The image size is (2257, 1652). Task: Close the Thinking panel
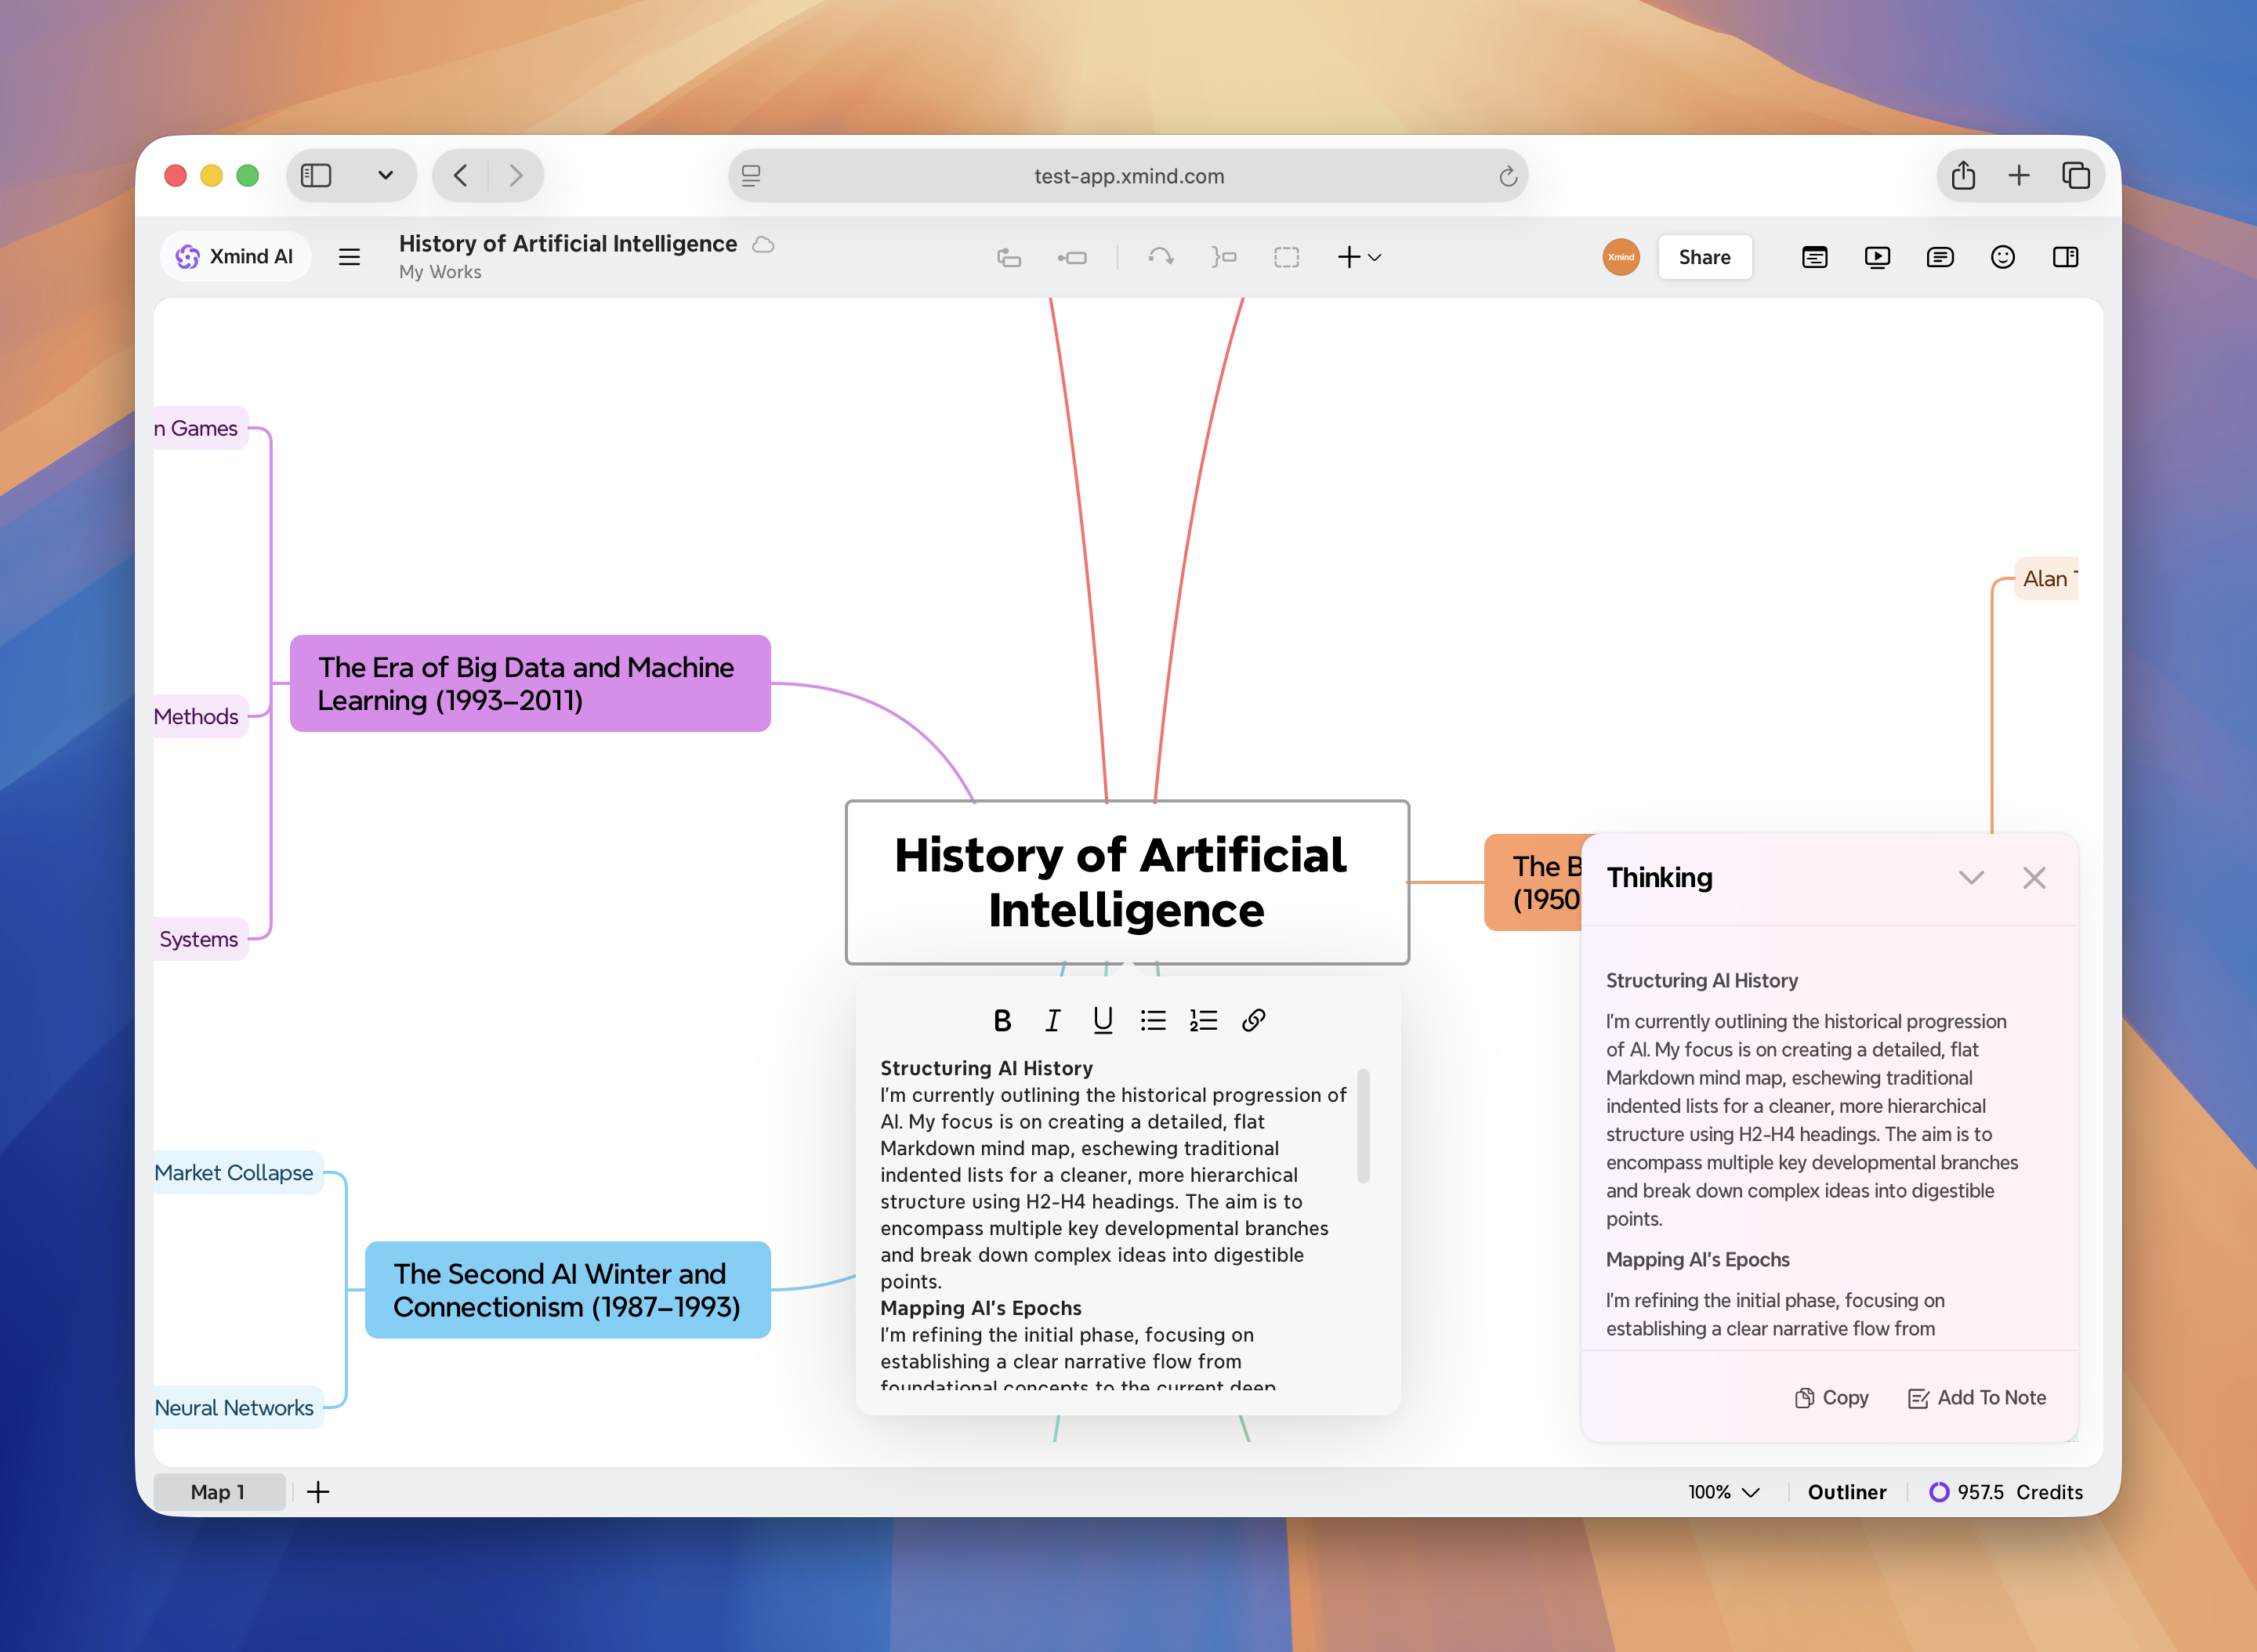point(2034,878)
